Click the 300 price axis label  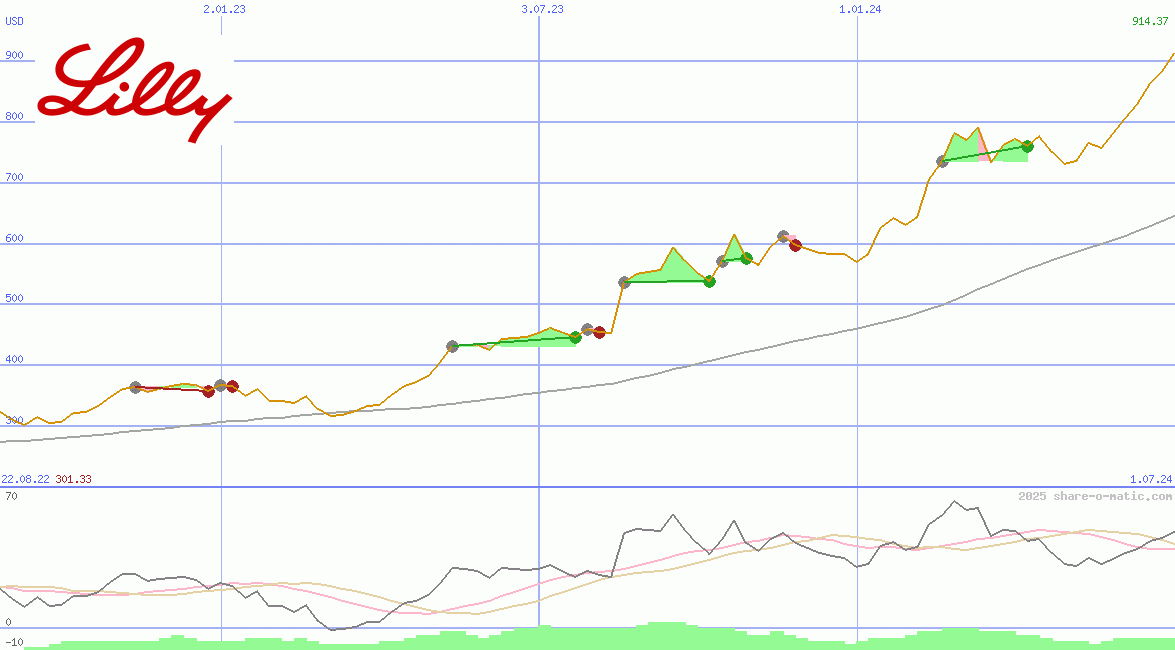(14, 421)
